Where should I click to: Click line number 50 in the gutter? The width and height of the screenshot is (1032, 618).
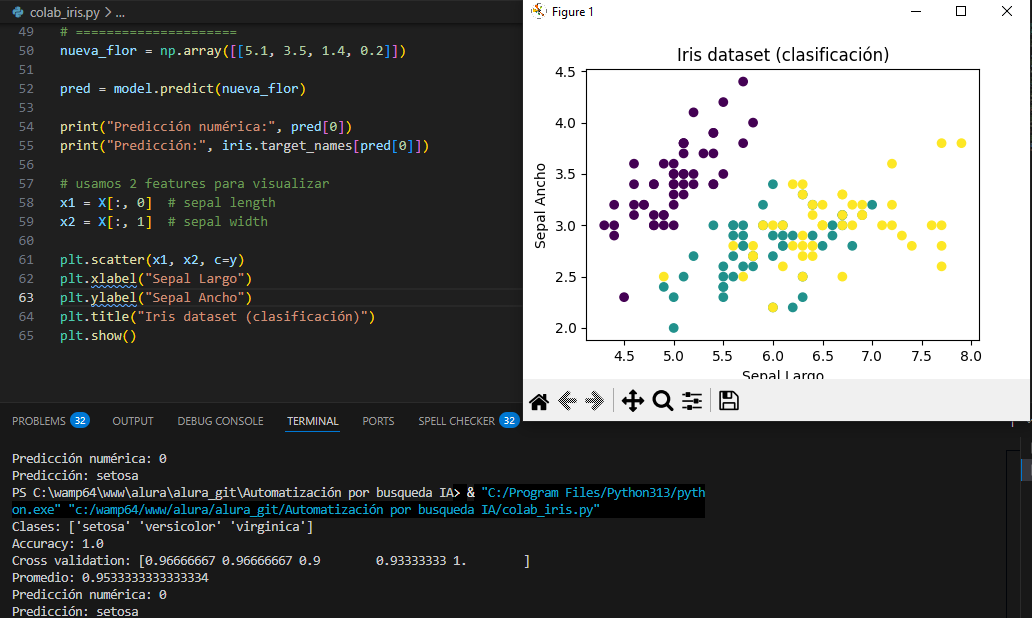pos(26,51)
